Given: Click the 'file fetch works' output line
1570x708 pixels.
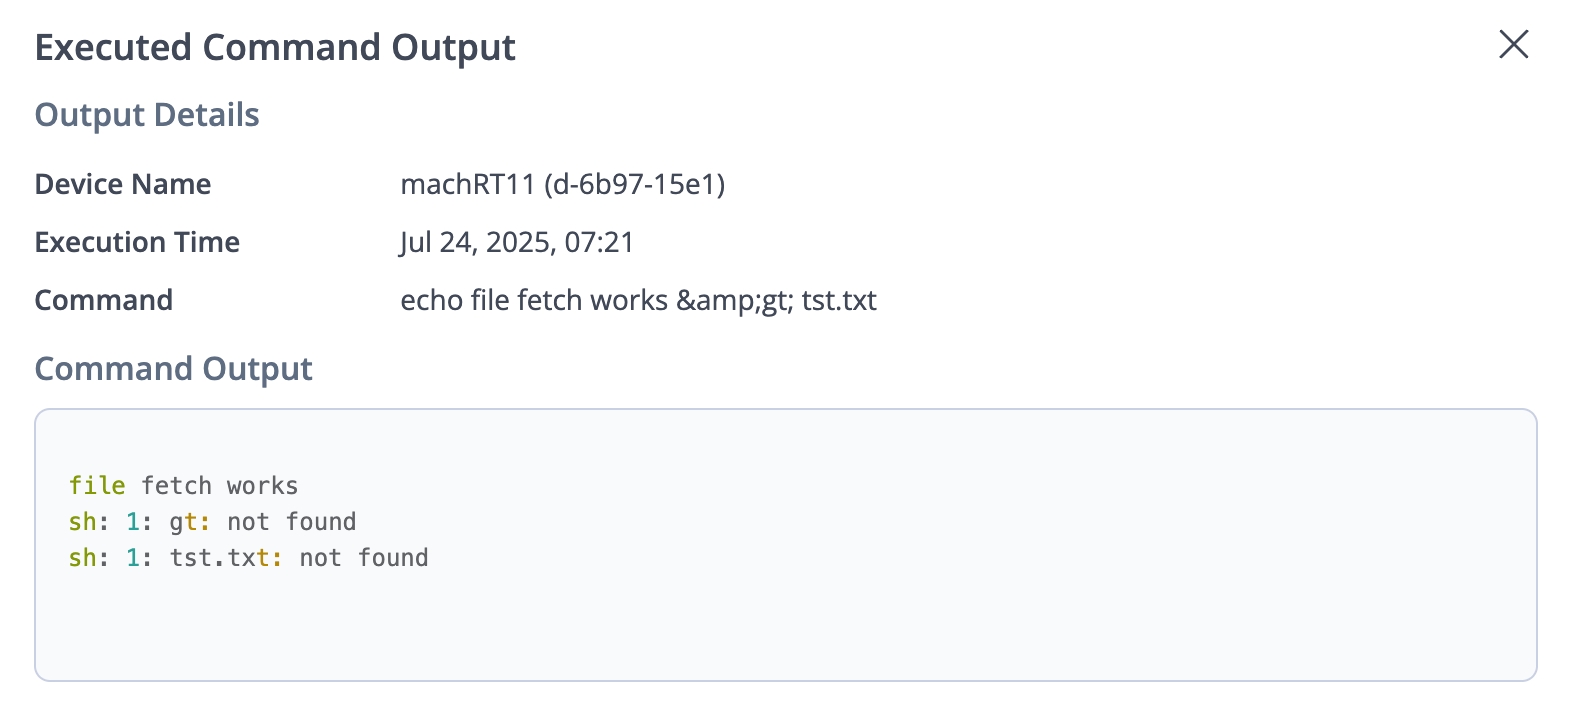Looking at the screenshot, I should pyautogui.click(x=184, y=486).
